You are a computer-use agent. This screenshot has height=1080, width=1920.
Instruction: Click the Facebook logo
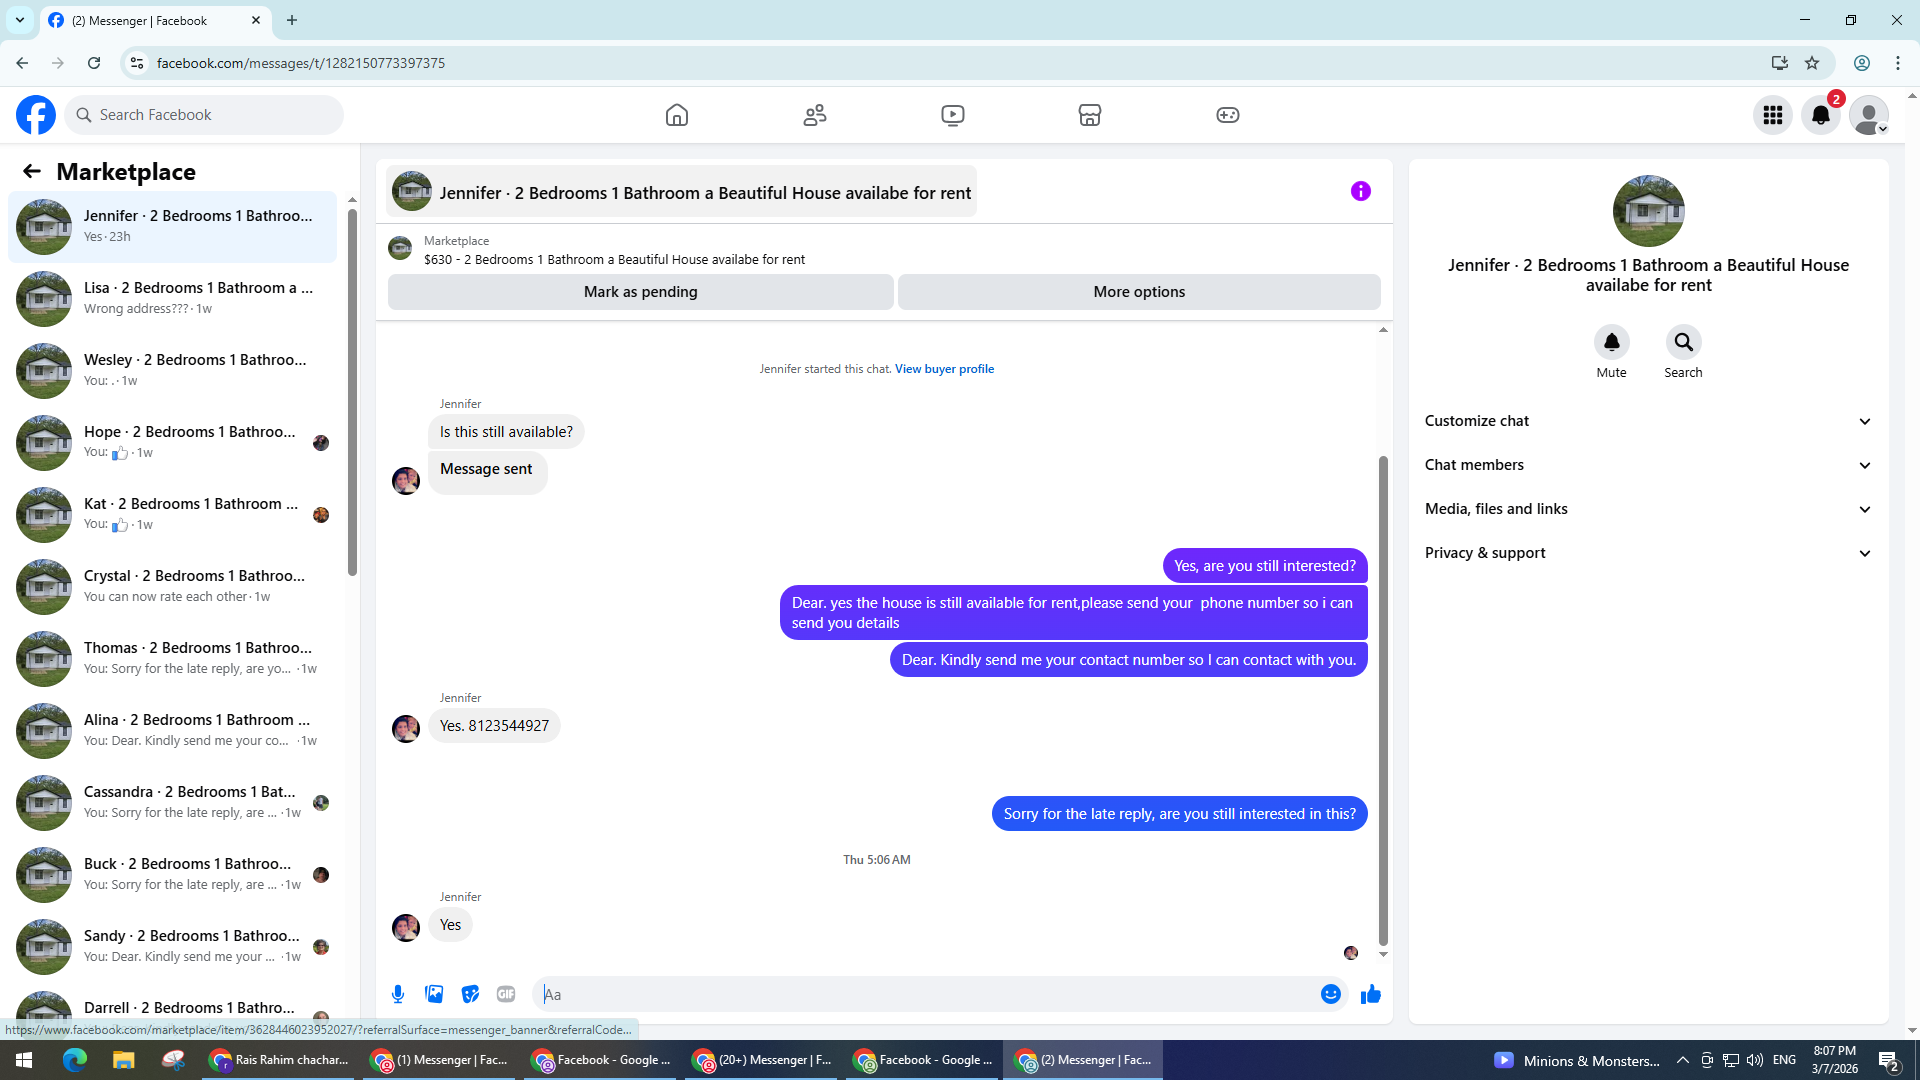tap(36, 115)
